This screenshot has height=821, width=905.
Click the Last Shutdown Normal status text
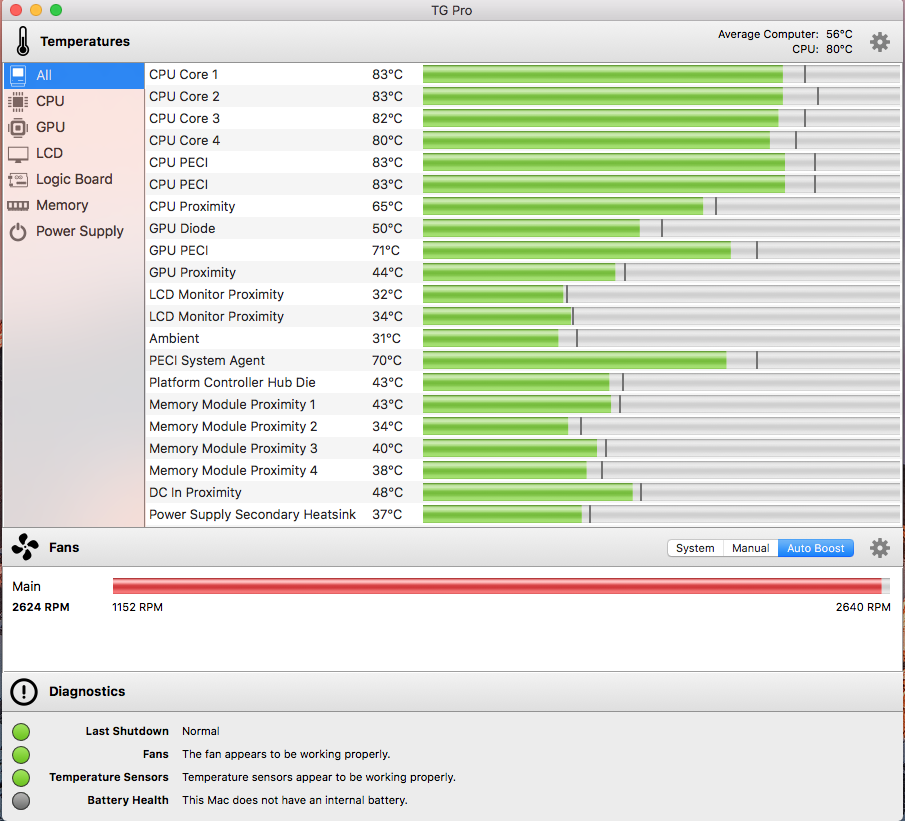tap(200, 731)
